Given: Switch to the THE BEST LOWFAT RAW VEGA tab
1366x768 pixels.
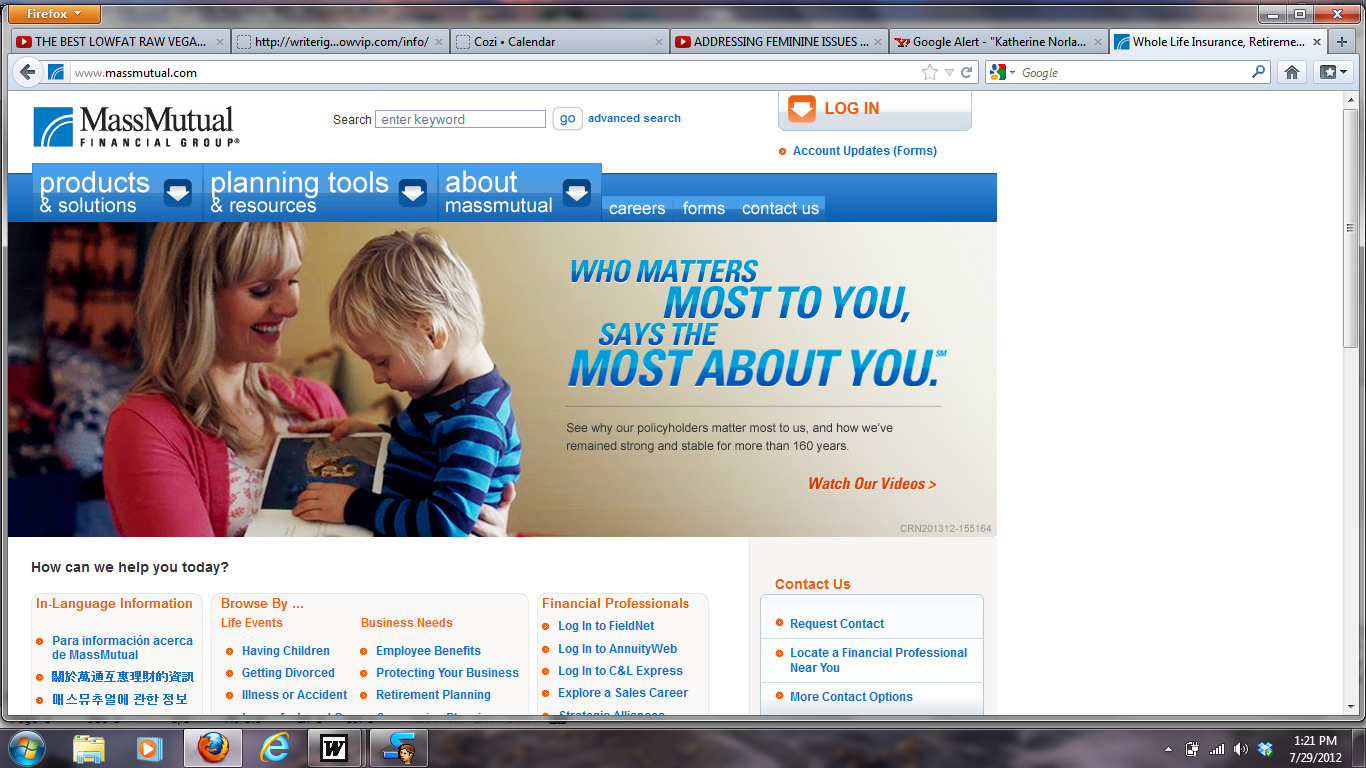Looking at the screenshot, I should (x=120, y=42).
